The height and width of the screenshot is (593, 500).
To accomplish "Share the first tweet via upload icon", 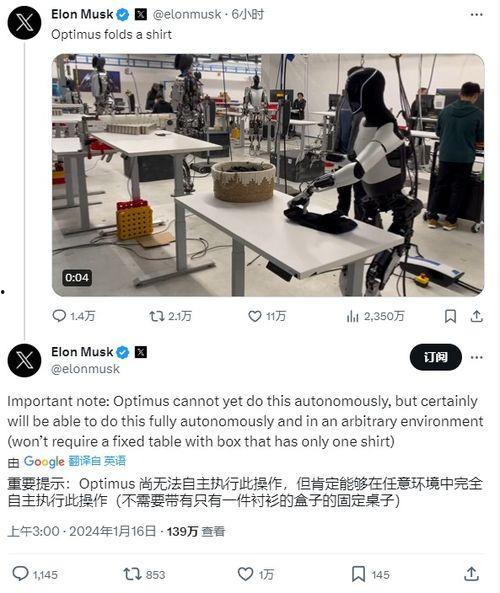I will point(477,316).
